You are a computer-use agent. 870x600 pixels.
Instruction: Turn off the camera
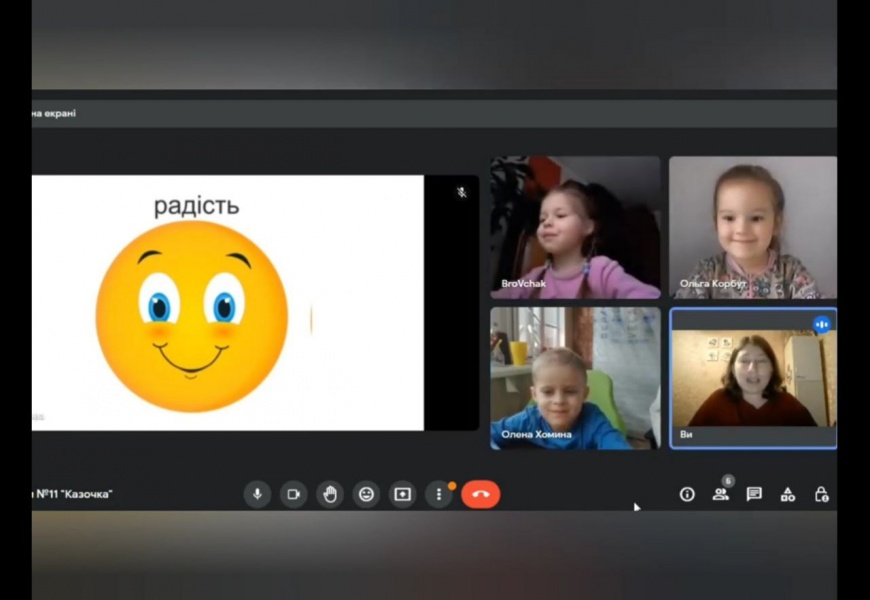pyautogui.click(x=293, y=494)
